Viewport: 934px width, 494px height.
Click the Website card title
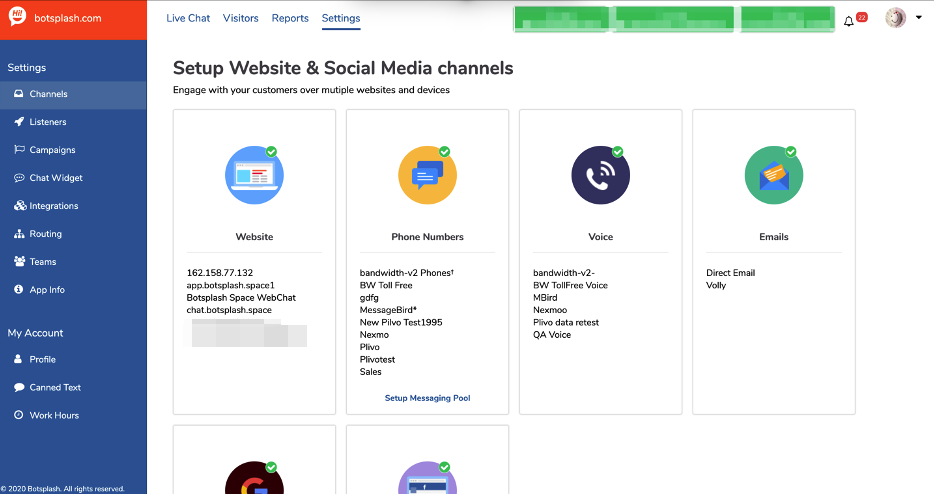[x=254, y=237]
